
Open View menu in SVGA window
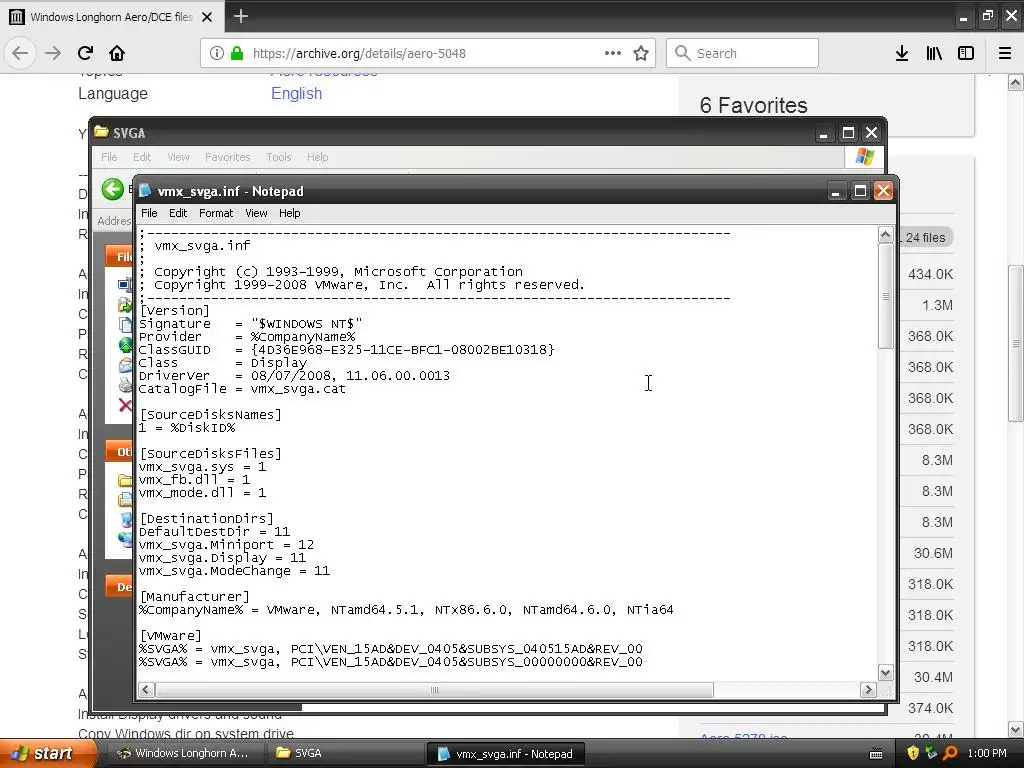tap(178, 157)
